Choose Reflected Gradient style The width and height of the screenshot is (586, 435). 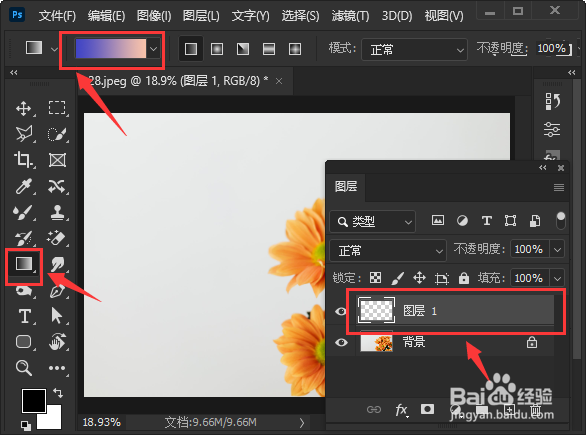(269, 49)
